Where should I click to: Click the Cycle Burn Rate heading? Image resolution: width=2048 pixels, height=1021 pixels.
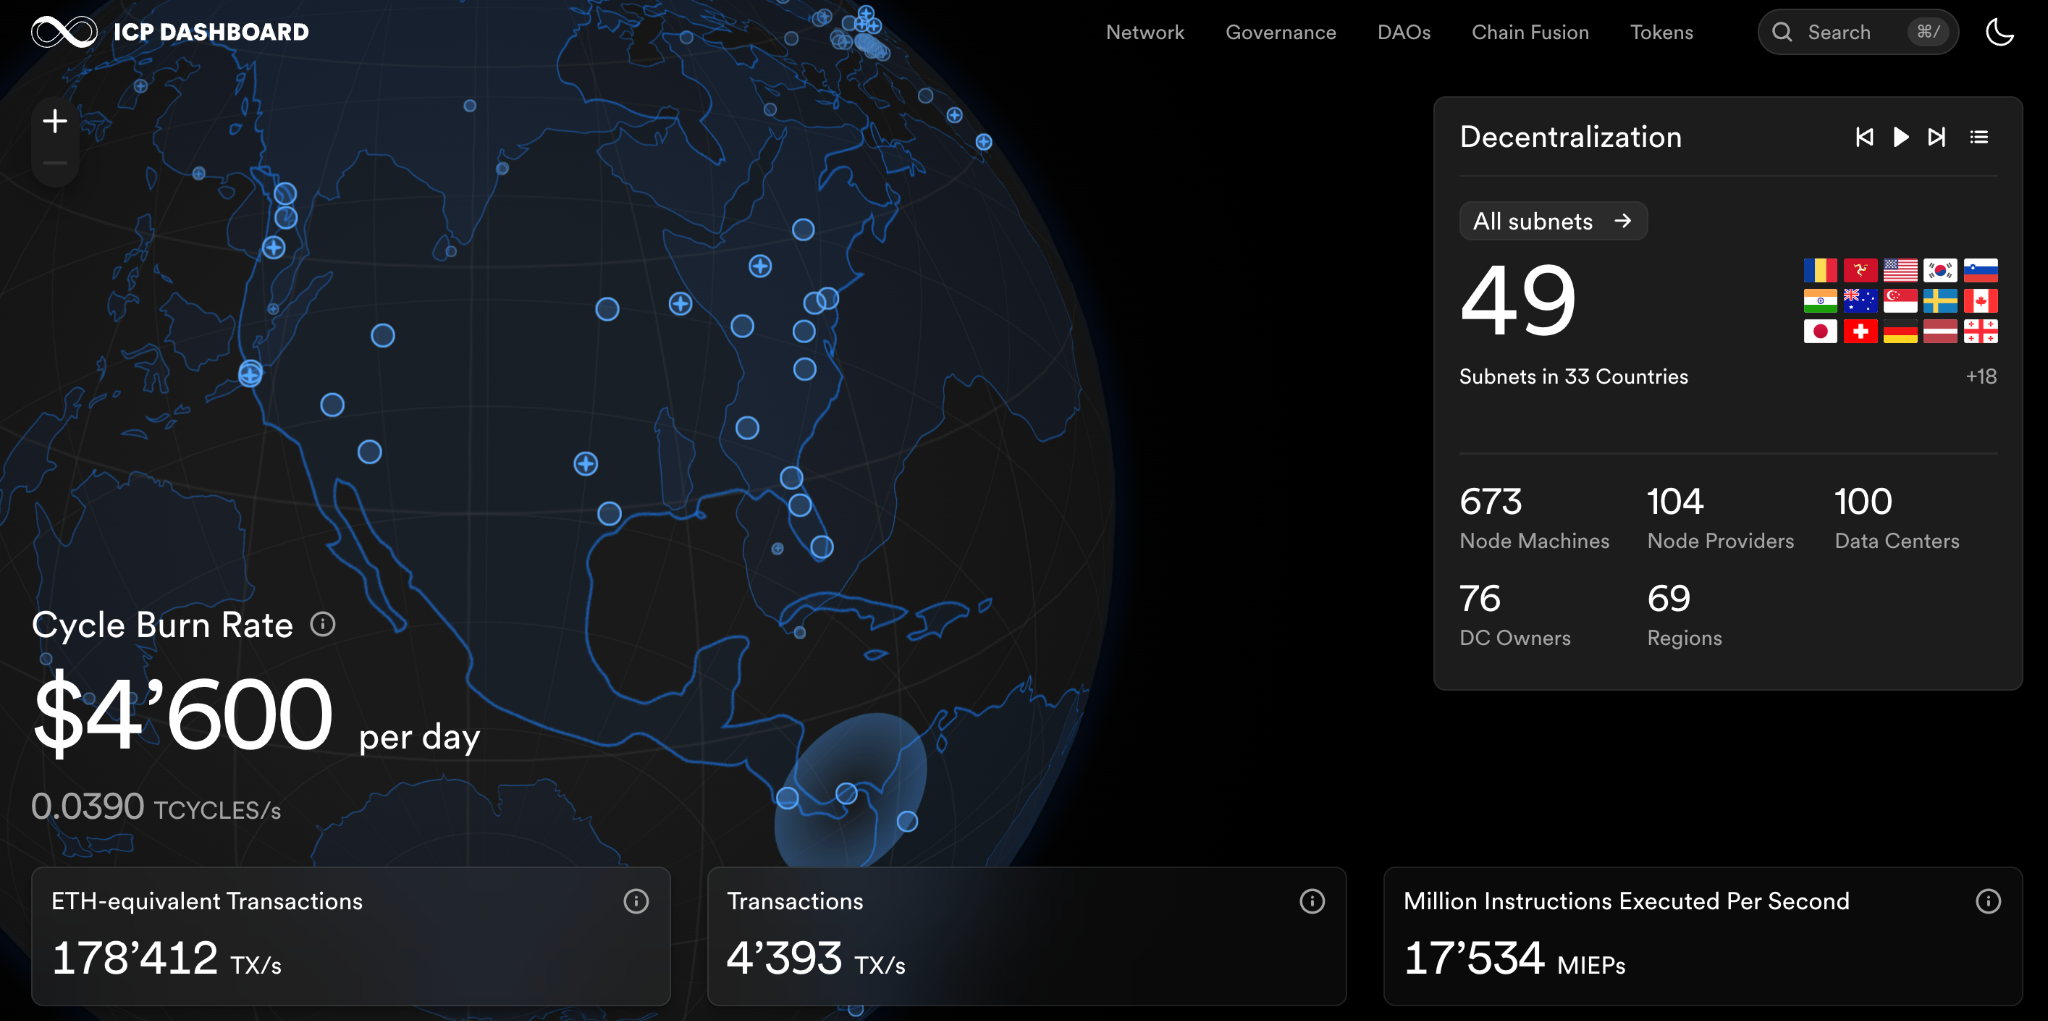pos(162,625)
